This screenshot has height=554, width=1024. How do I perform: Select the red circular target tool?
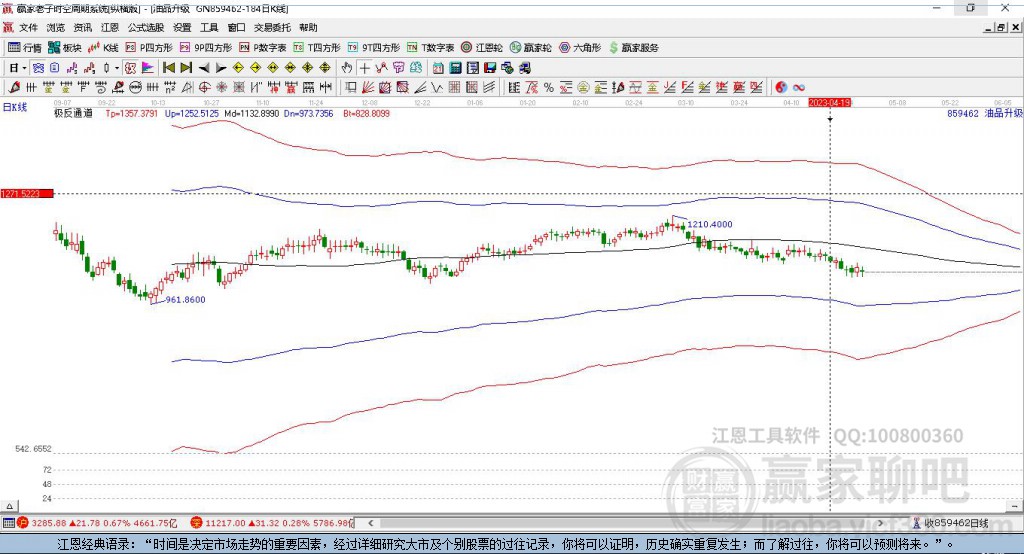pos(204,88)
